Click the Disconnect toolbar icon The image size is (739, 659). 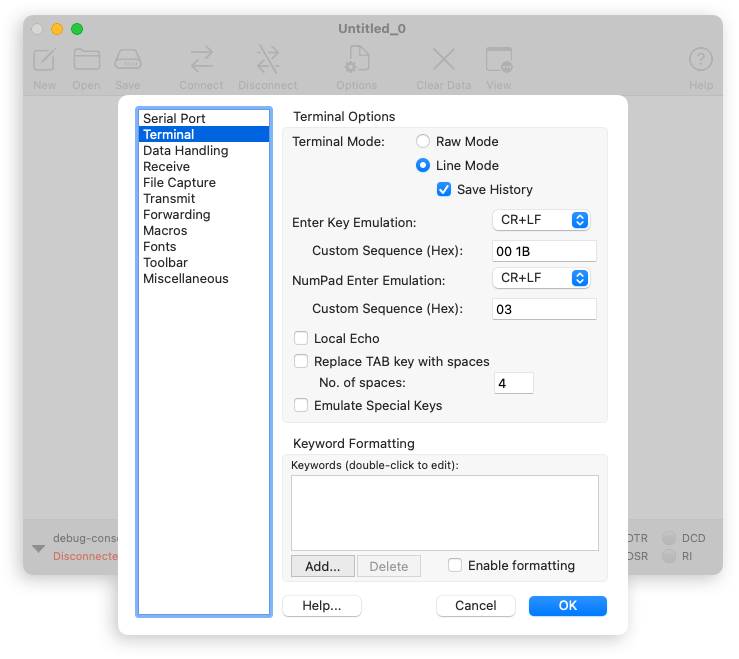[267, 60]
